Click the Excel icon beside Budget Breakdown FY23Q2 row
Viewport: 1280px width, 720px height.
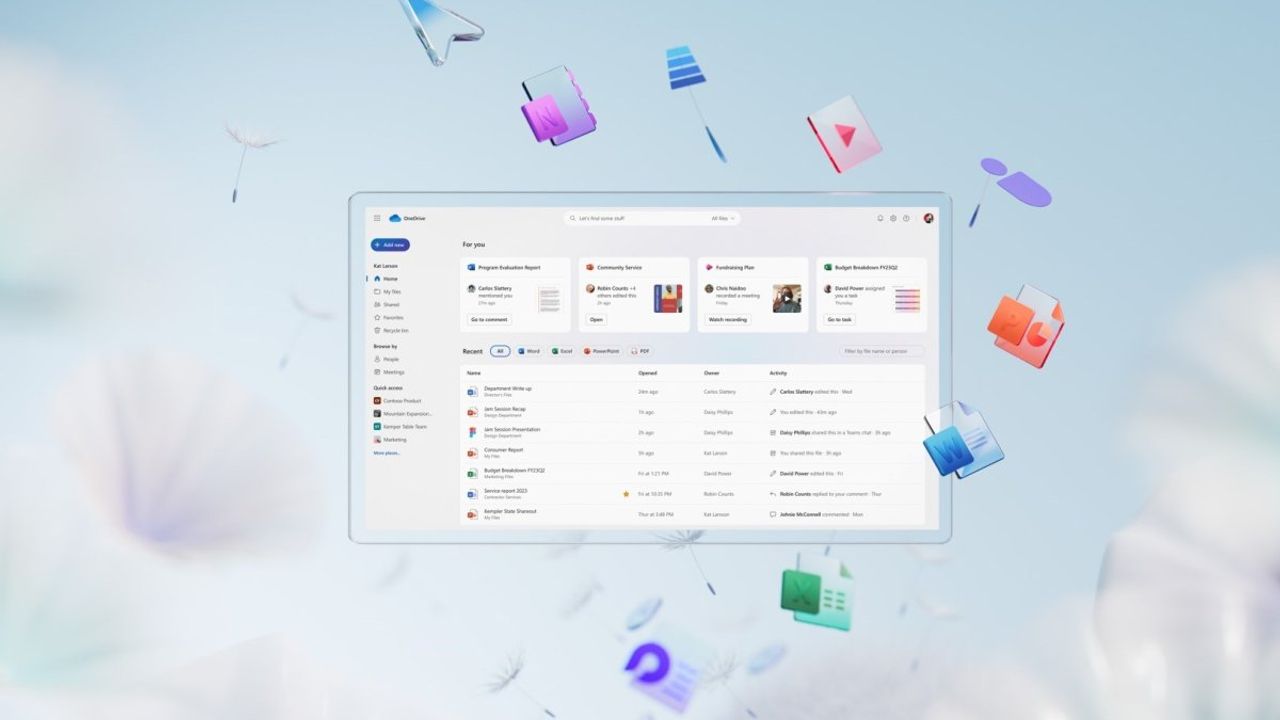(472, 473)
